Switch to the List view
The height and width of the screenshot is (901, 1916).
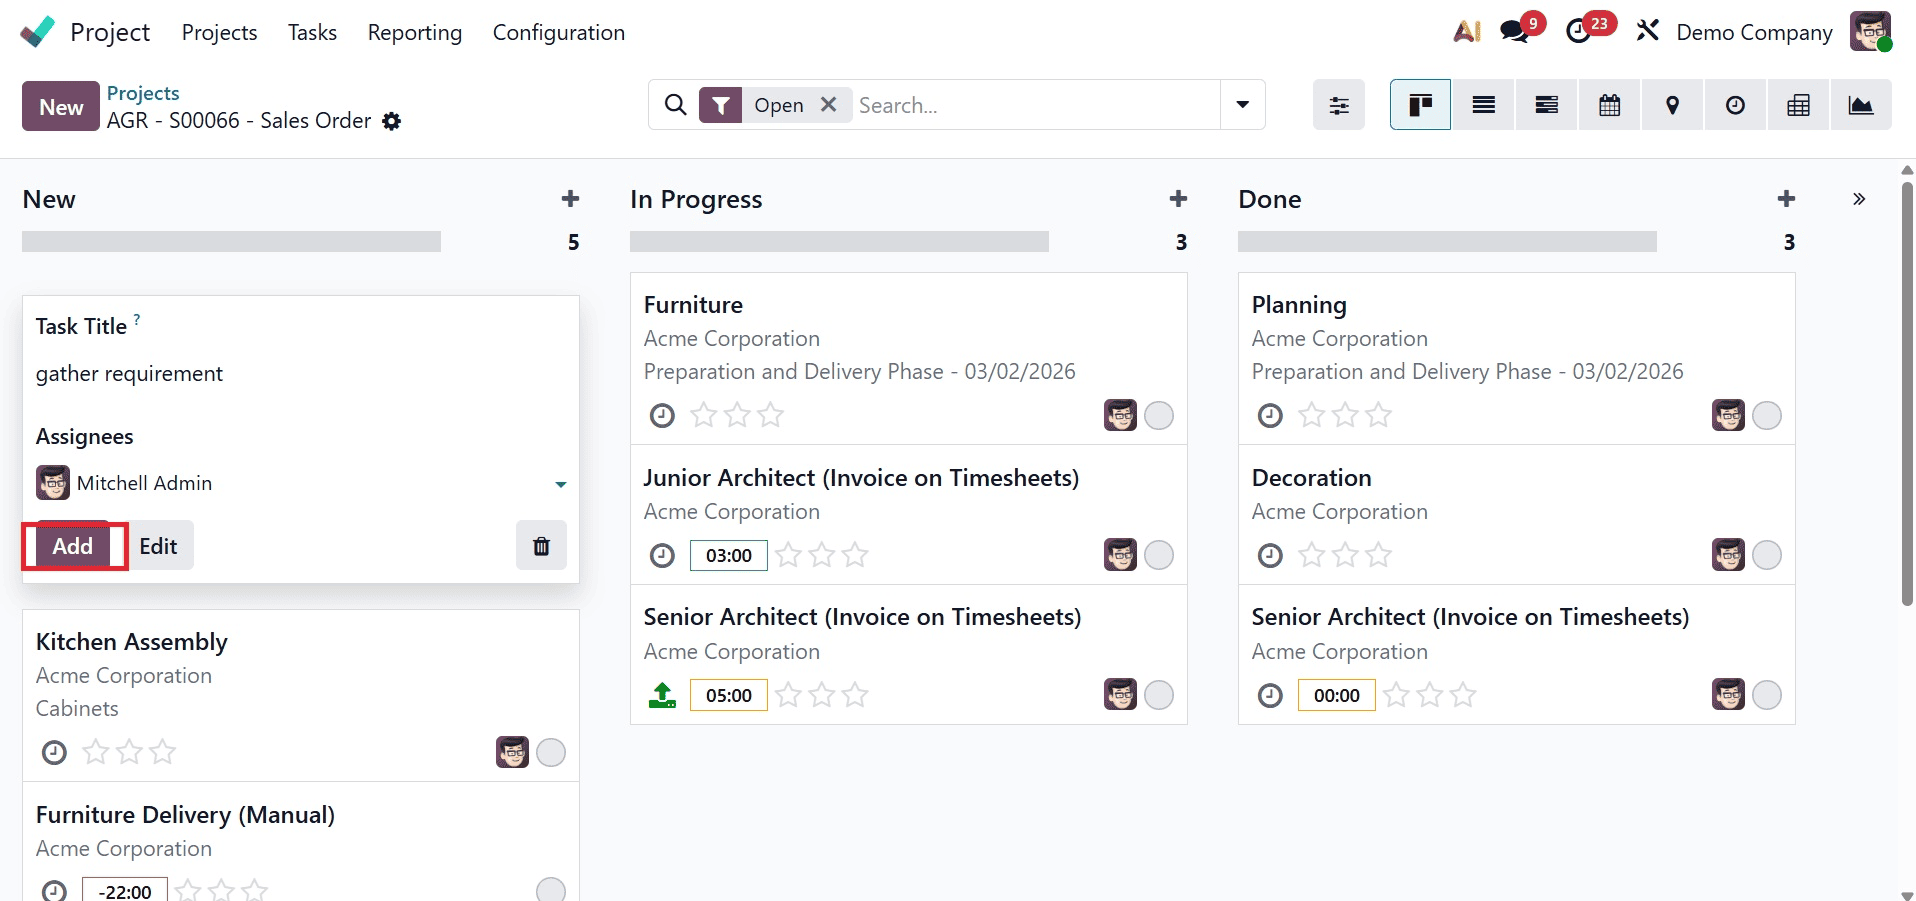(1483, 104)
